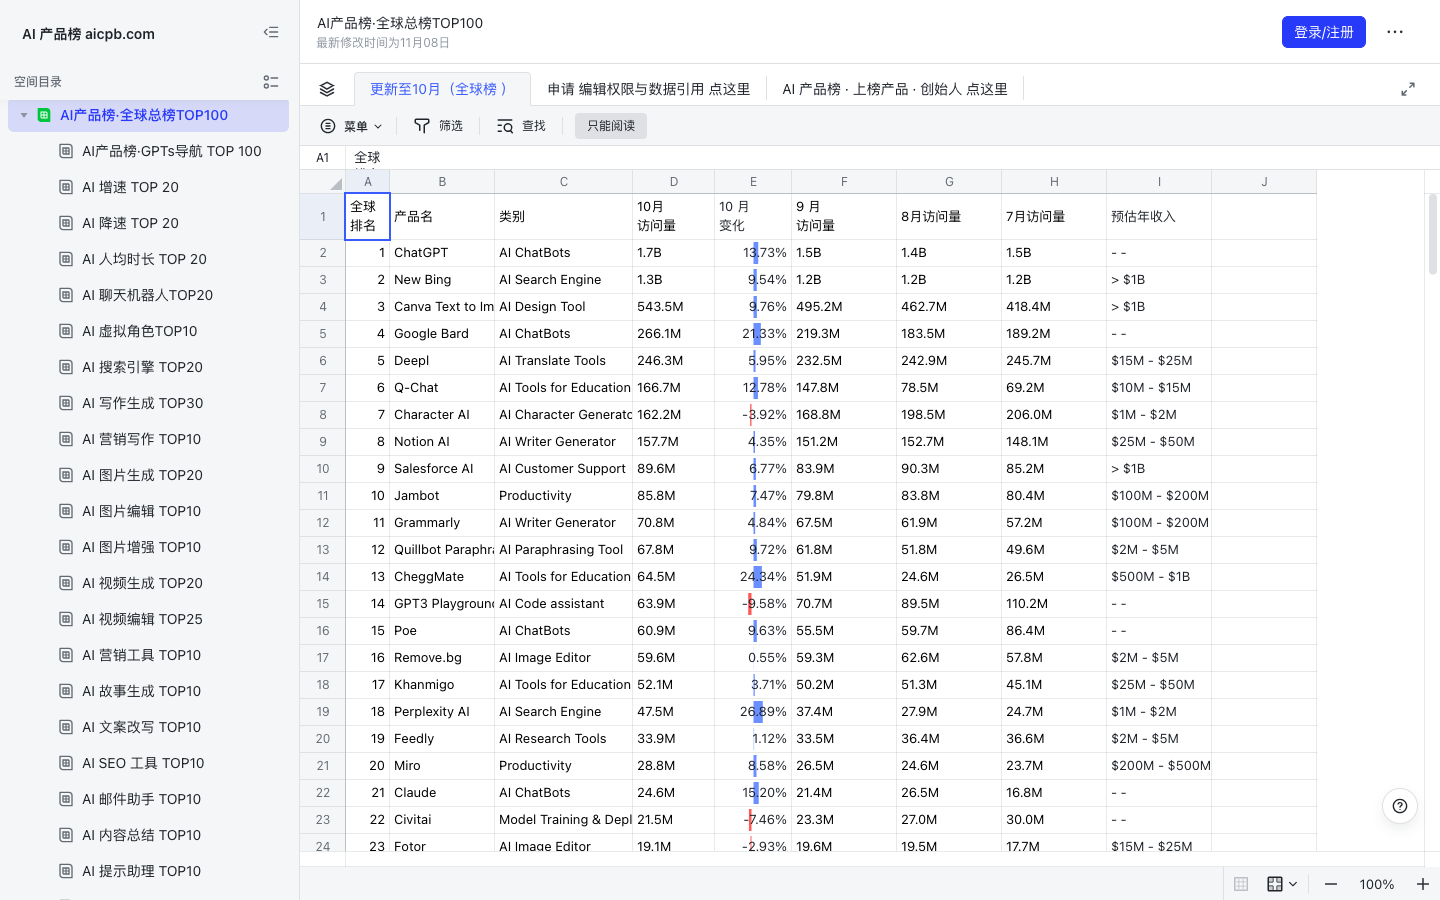
Task: Select column E header
Action: tap(753, 182)
